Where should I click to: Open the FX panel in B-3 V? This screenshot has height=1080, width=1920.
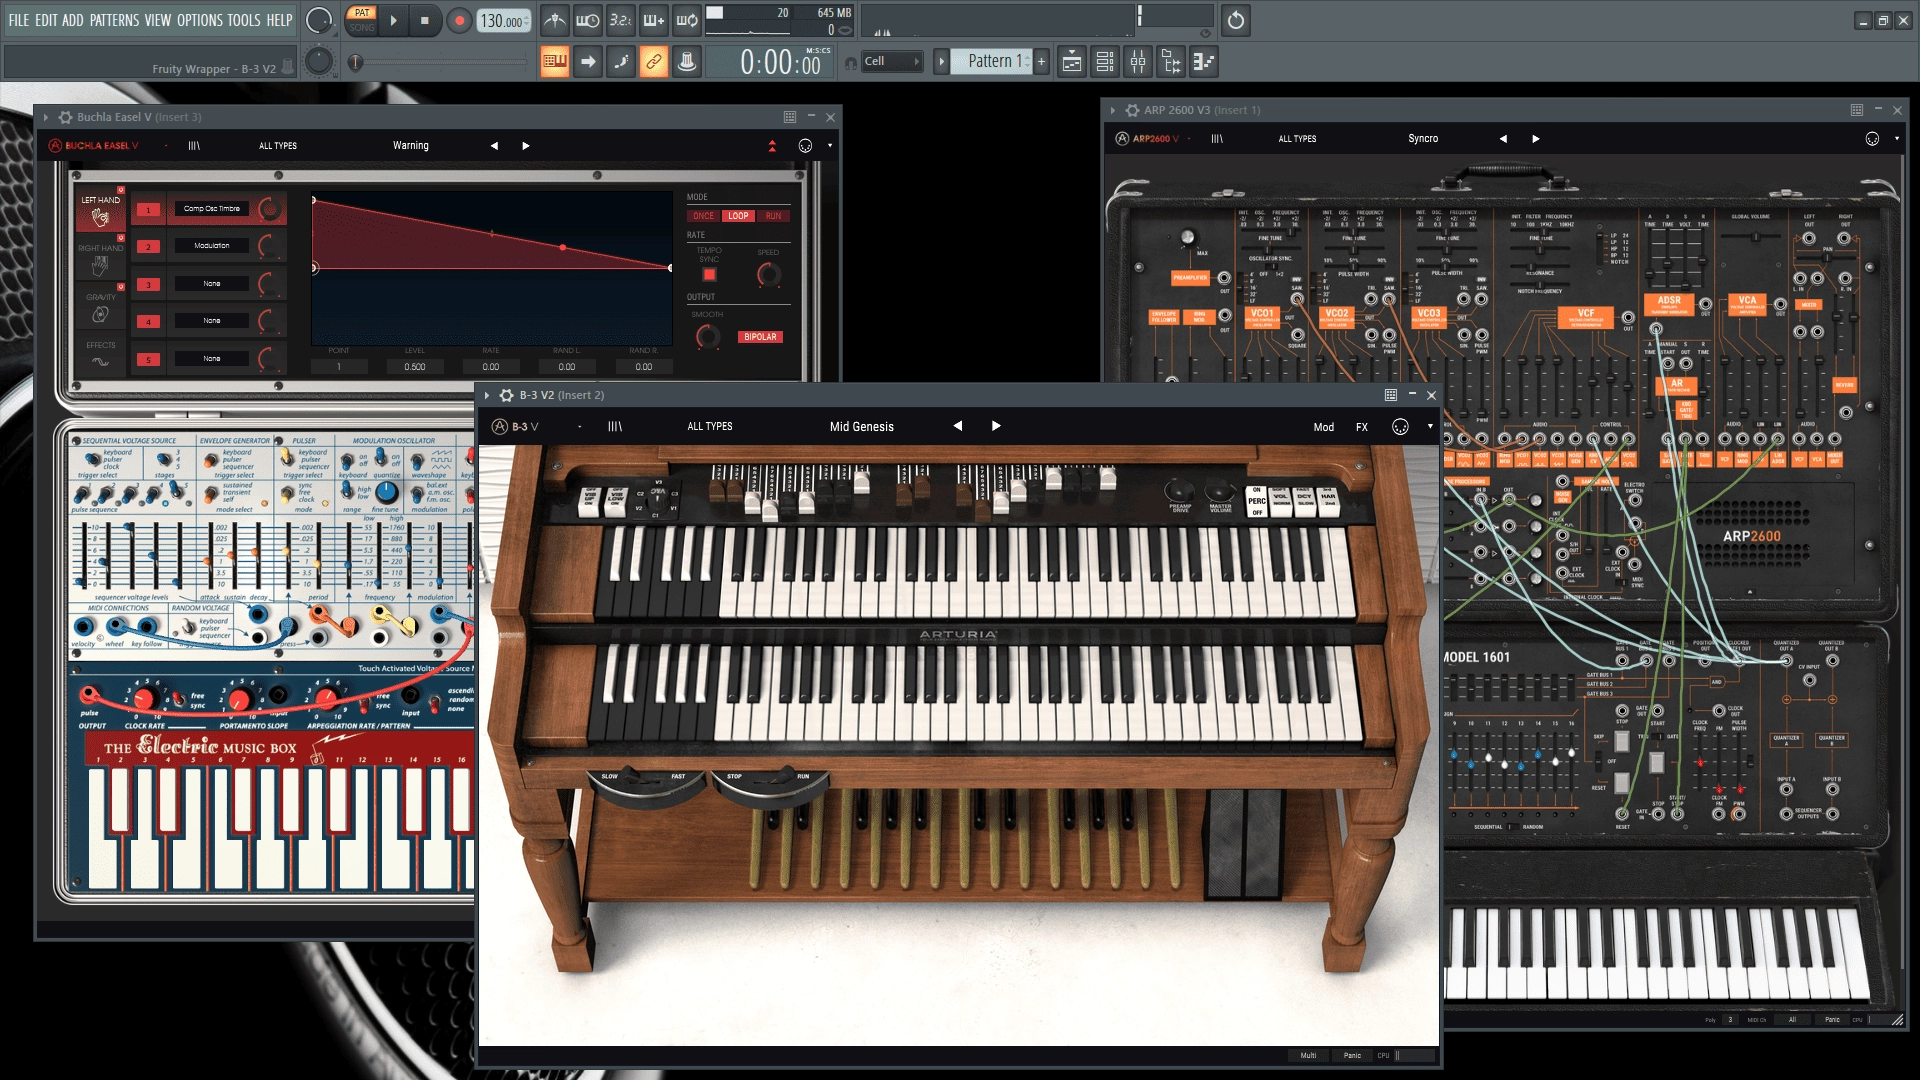click(x=1362, y=427)
